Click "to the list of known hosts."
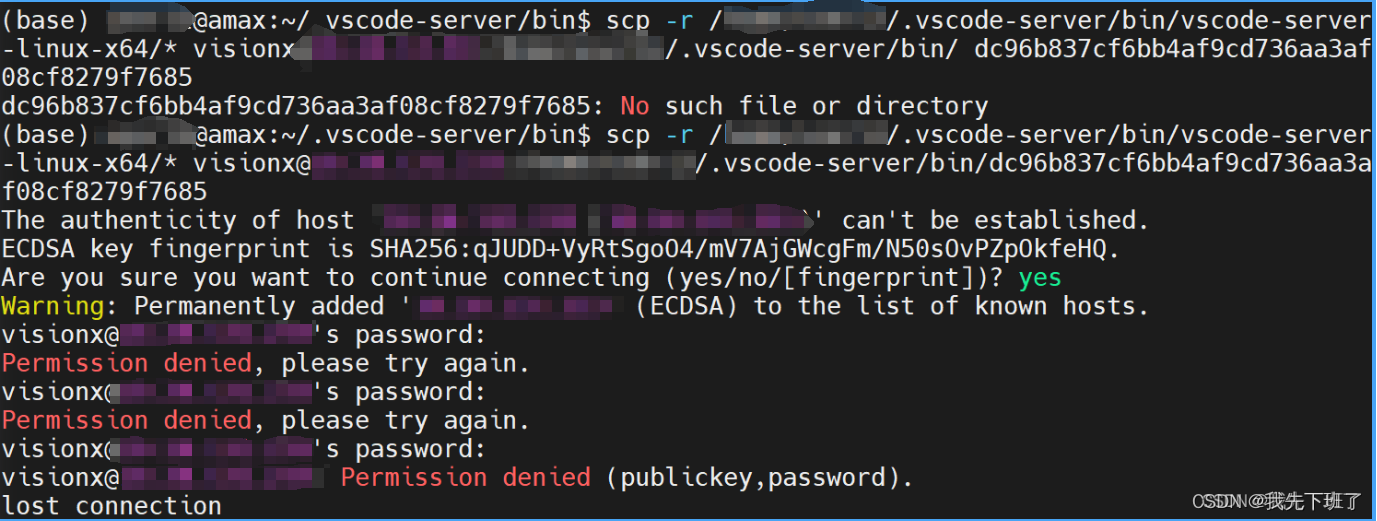 point(951,306)
